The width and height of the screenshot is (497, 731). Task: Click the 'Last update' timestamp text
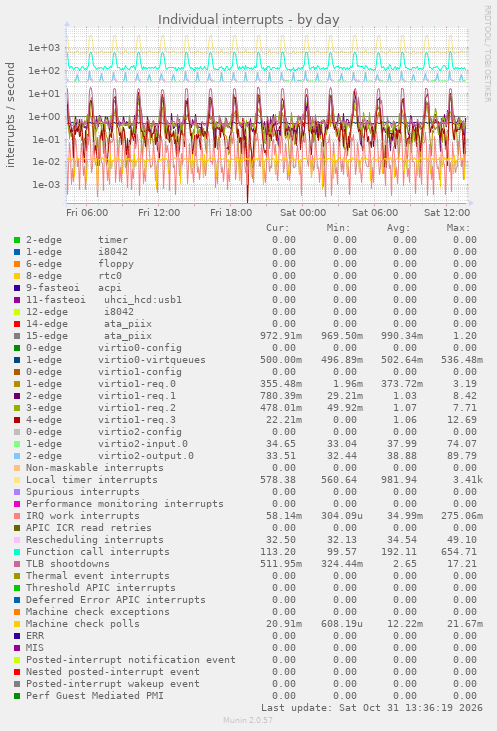click(x=372, y=708)
